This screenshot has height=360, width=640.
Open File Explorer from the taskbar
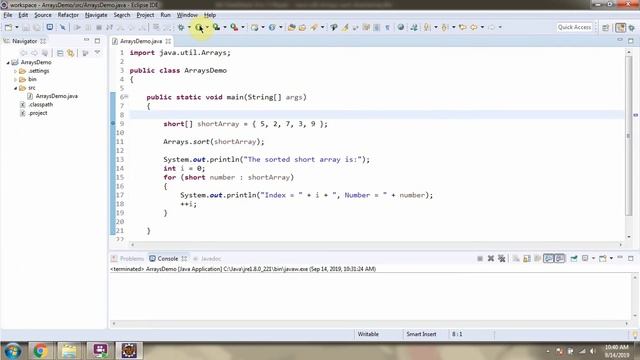point(69,351)
